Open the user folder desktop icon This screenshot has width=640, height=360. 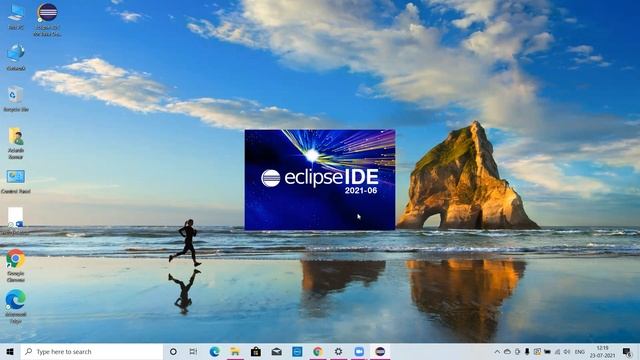pyautogui.click(x=16, y=143)
